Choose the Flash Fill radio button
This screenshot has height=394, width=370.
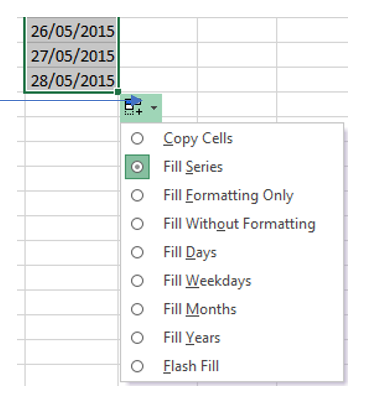[137, 366]
